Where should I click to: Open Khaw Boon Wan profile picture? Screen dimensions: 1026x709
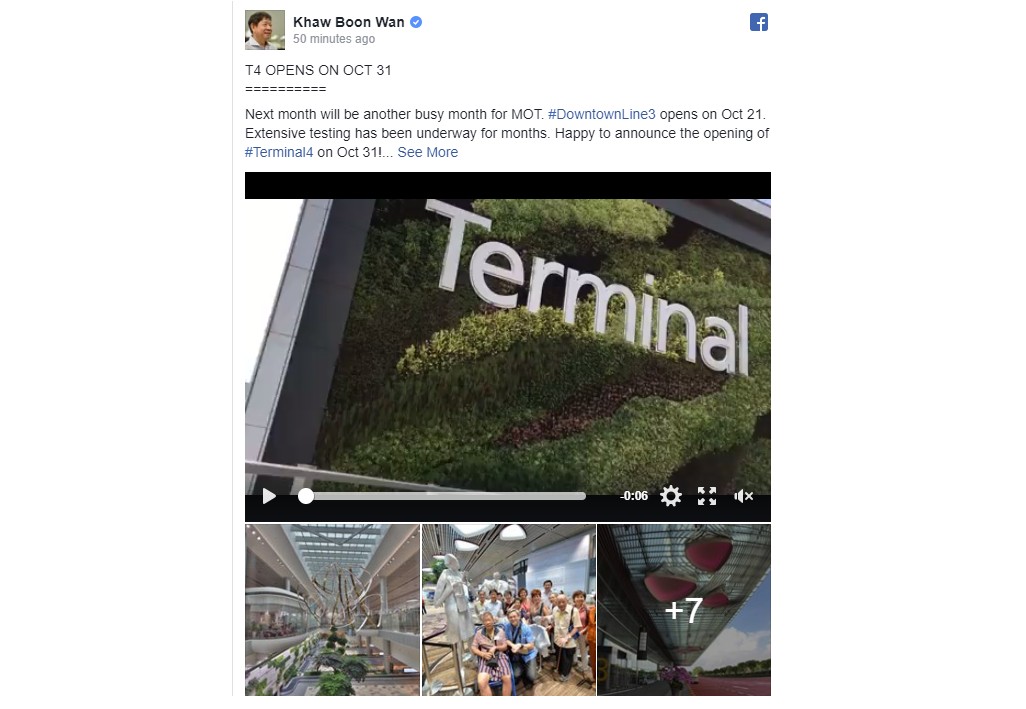click(265, 30)
